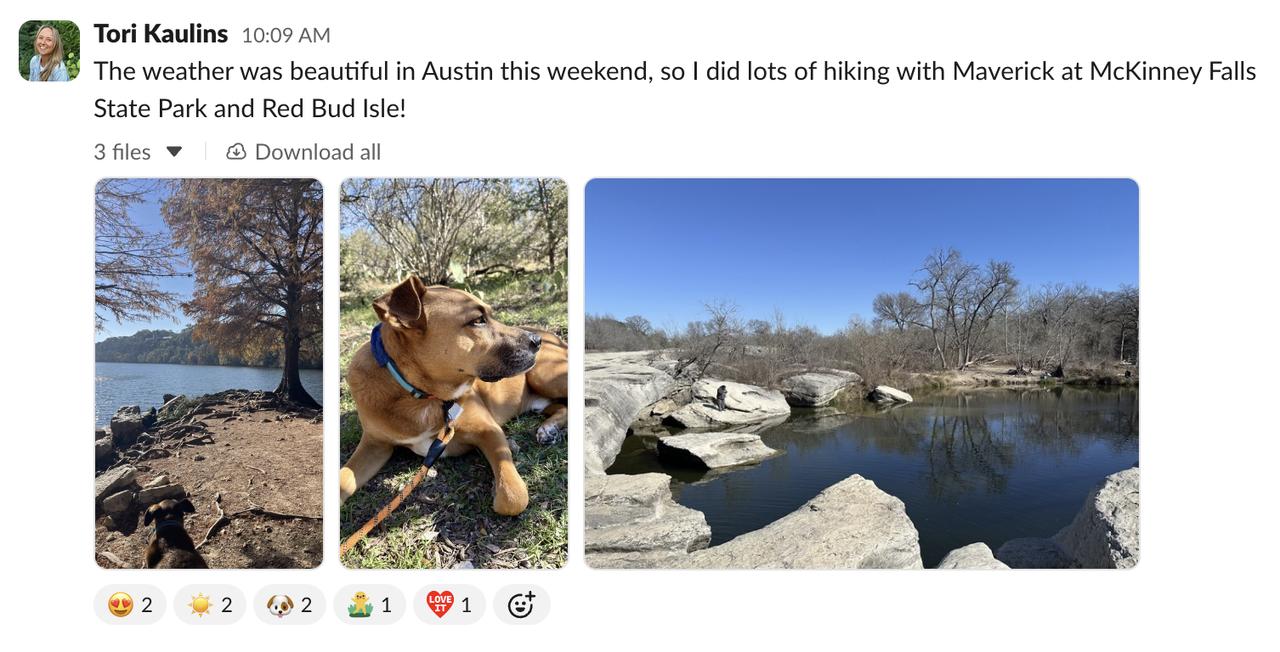Click the "3 files" label
The width and height of the screenshot is (1280, 652).
coord(122,152)
